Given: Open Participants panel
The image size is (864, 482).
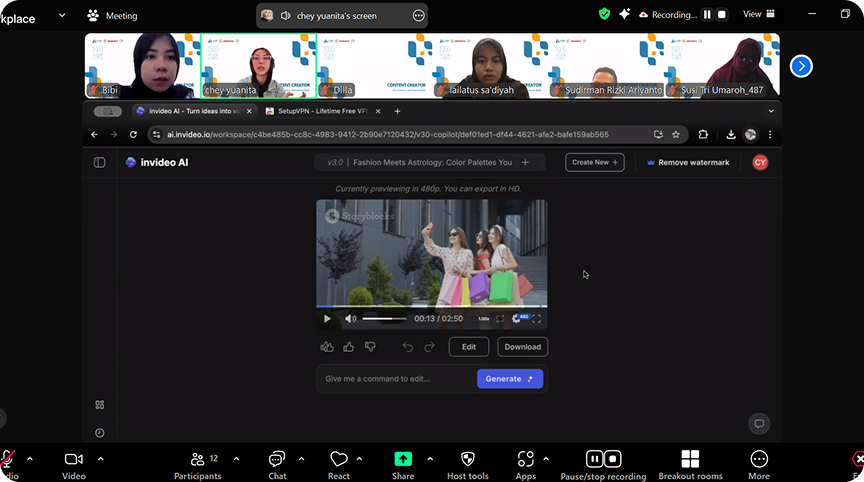Looking at the screenshot, I should pyautogui.click(x=197, y=465).
